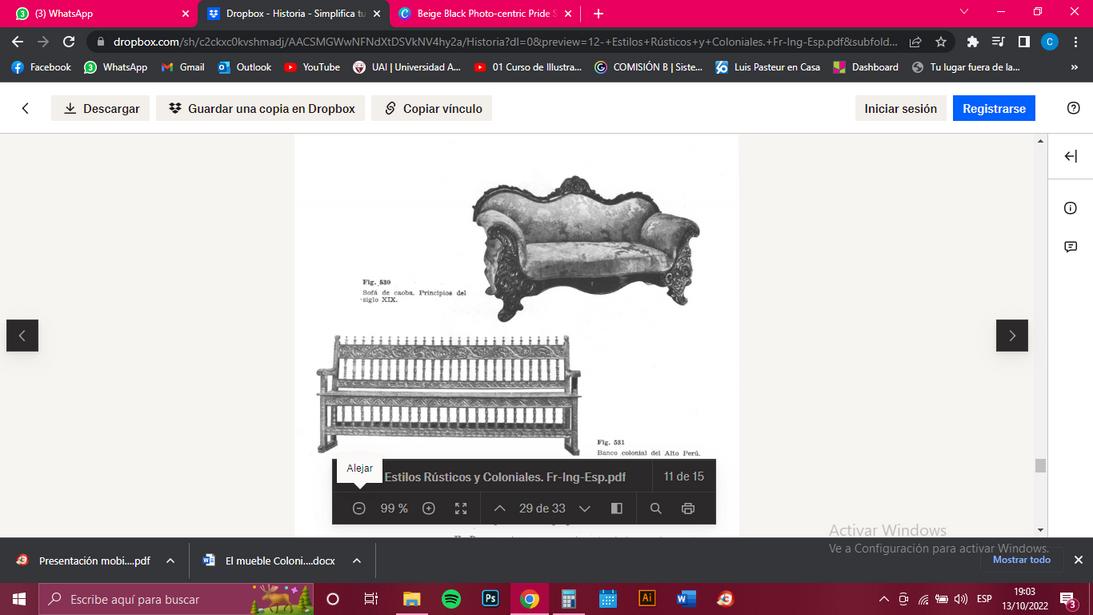
Task: Open the Gmail bookmark
Action: [x=183, y=67]
